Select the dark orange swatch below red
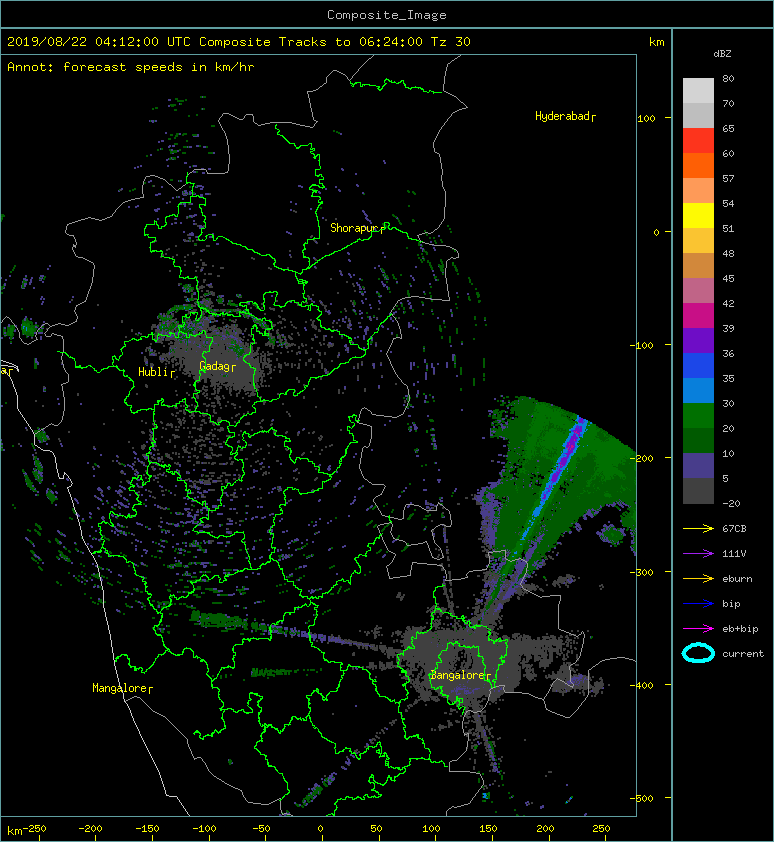 [698, 166]
